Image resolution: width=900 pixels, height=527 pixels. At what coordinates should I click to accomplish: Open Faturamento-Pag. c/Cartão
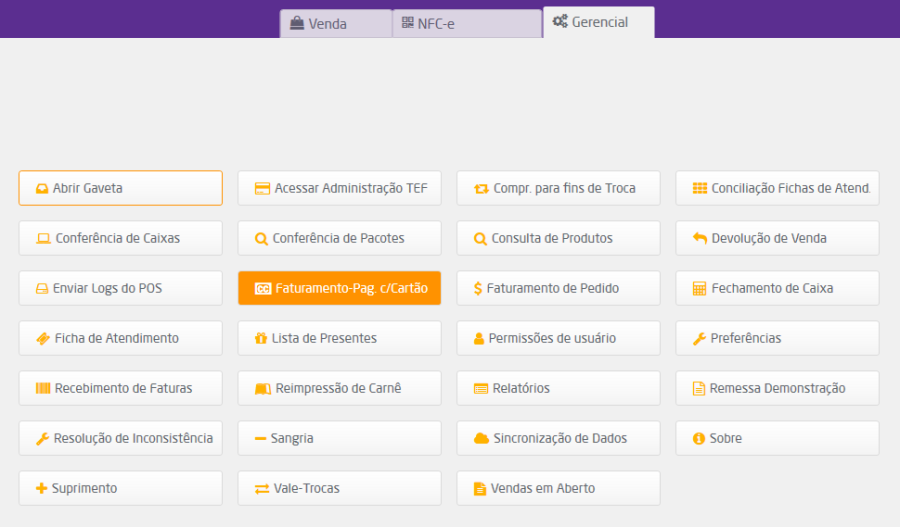click(x=339, y=288)
